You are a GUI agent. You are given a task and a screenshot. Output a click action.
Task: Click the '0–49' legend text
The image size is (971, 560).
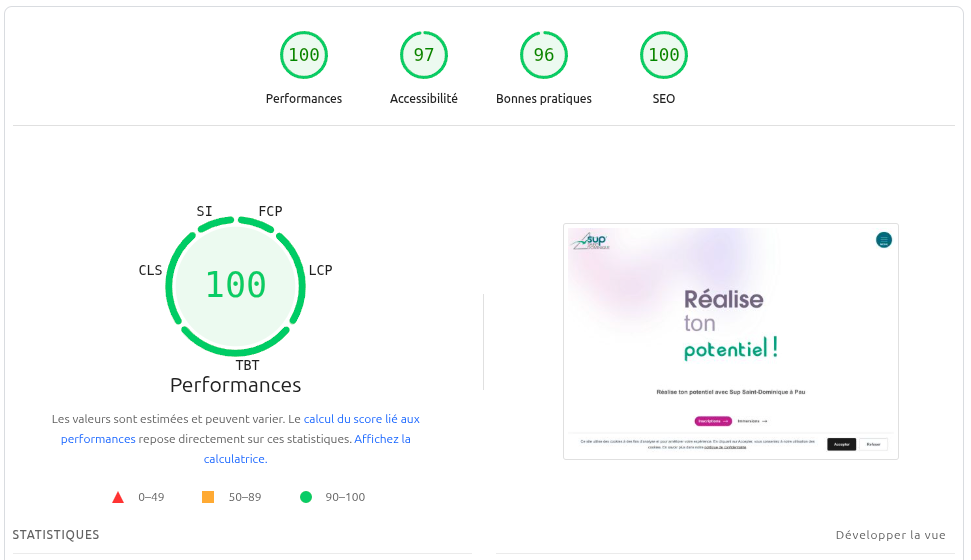151,497
